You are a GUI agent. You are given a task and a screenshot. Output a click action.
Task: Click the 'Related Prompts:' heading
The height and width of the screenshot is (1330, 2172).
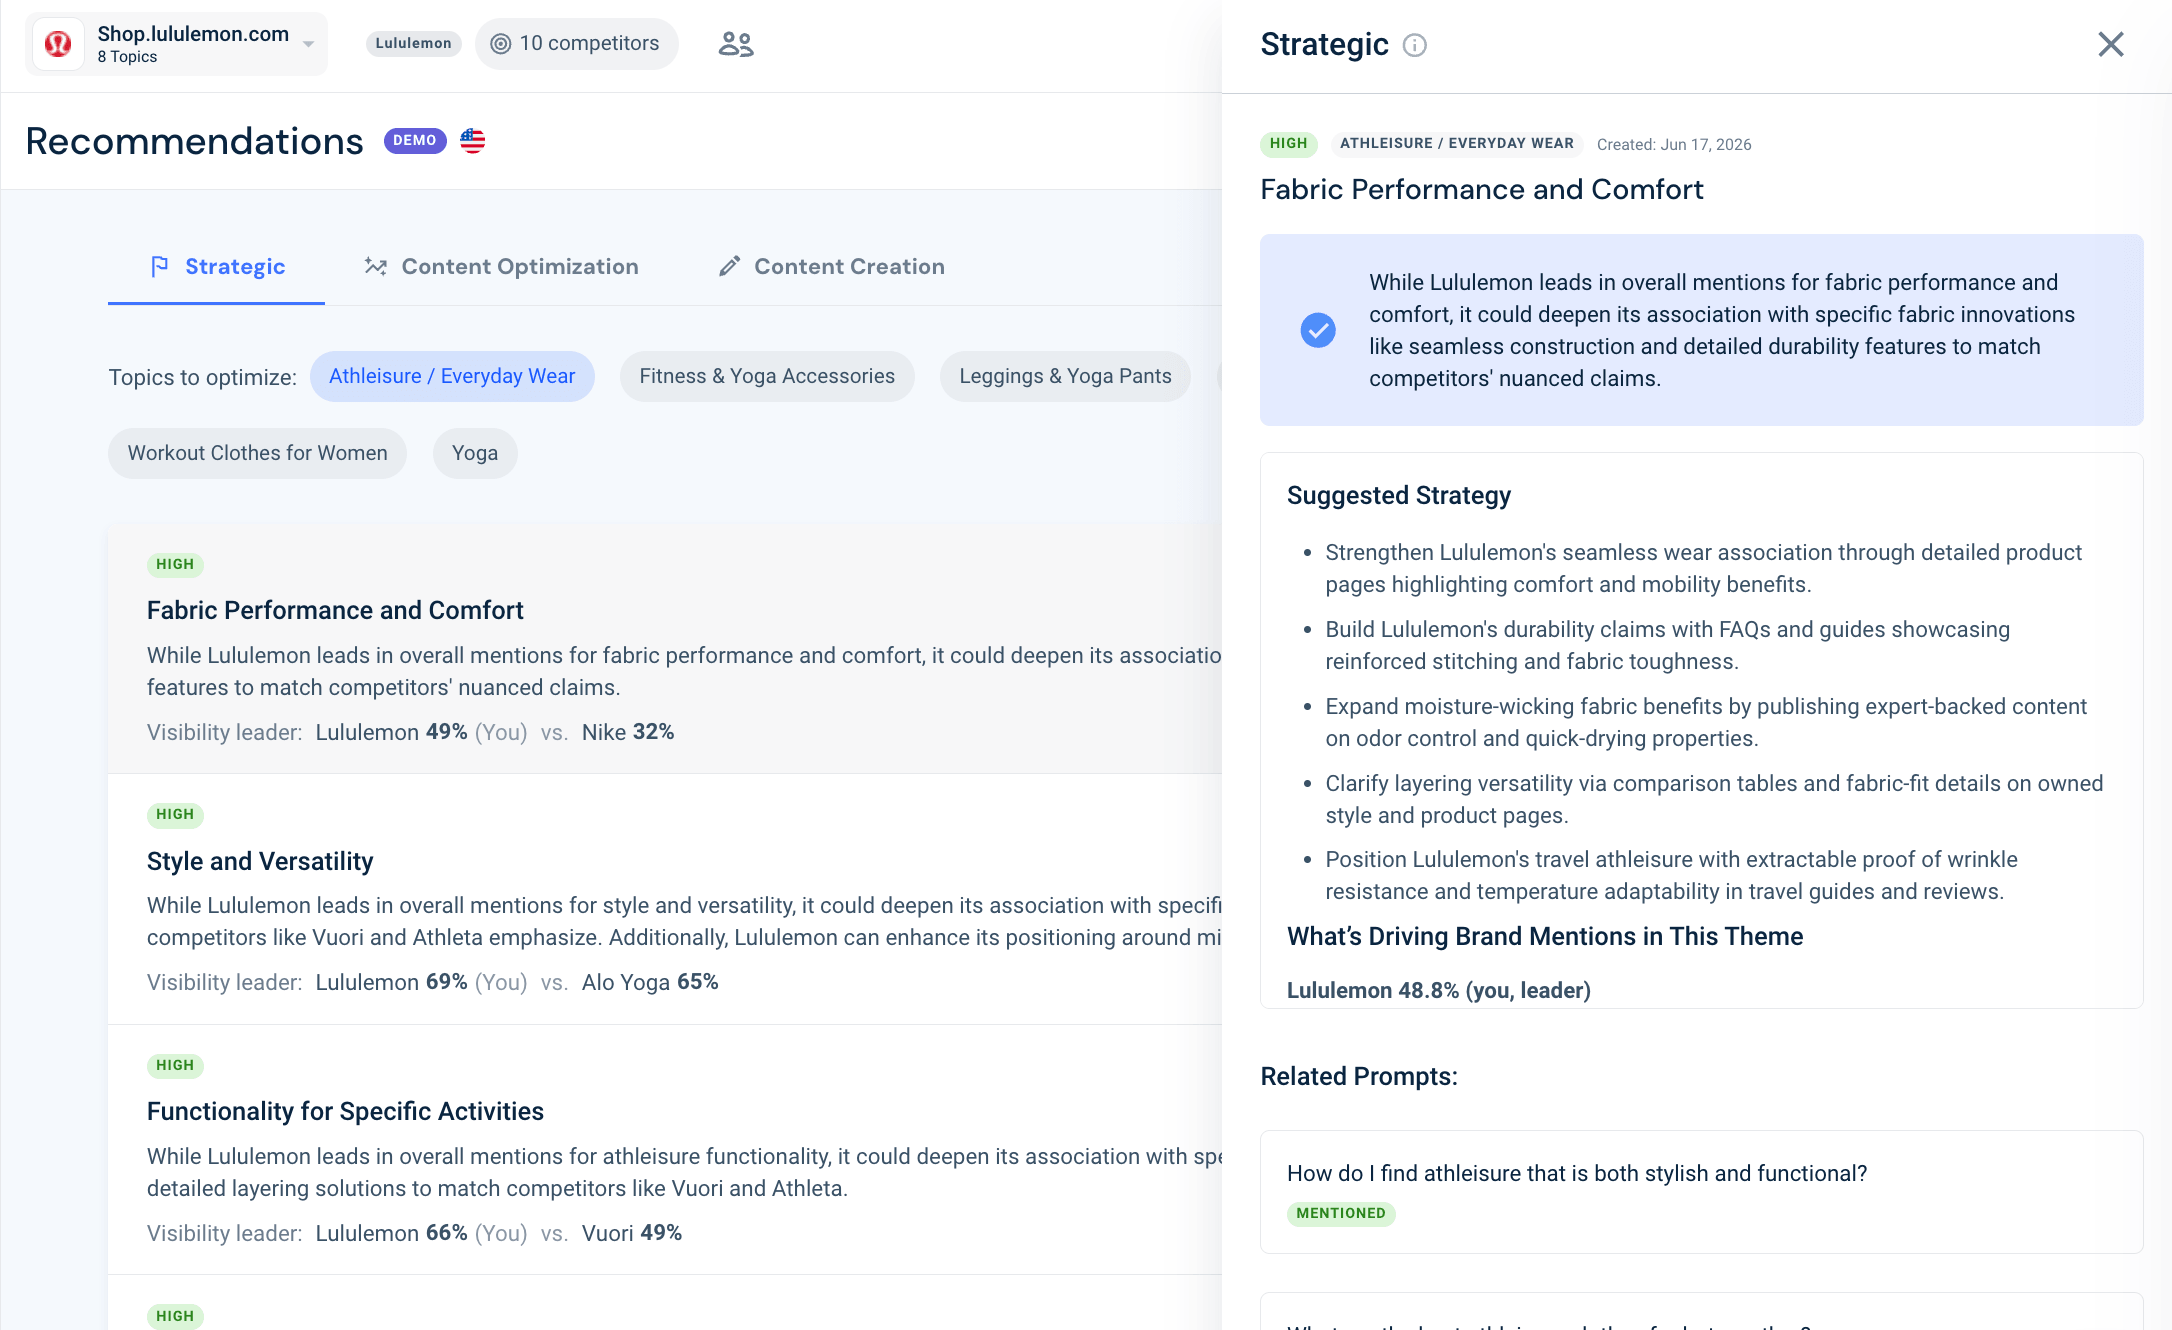coord(1359,1077)
